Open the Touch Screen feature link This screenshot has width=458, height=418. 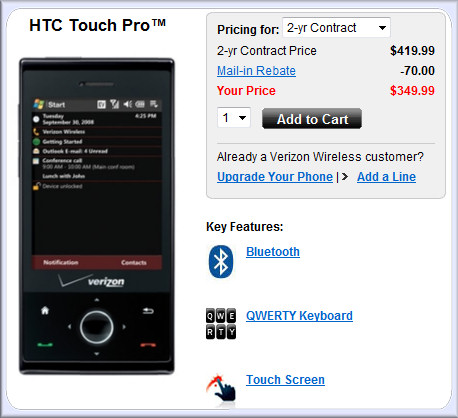pyautogui.click(x=285, y=380)
